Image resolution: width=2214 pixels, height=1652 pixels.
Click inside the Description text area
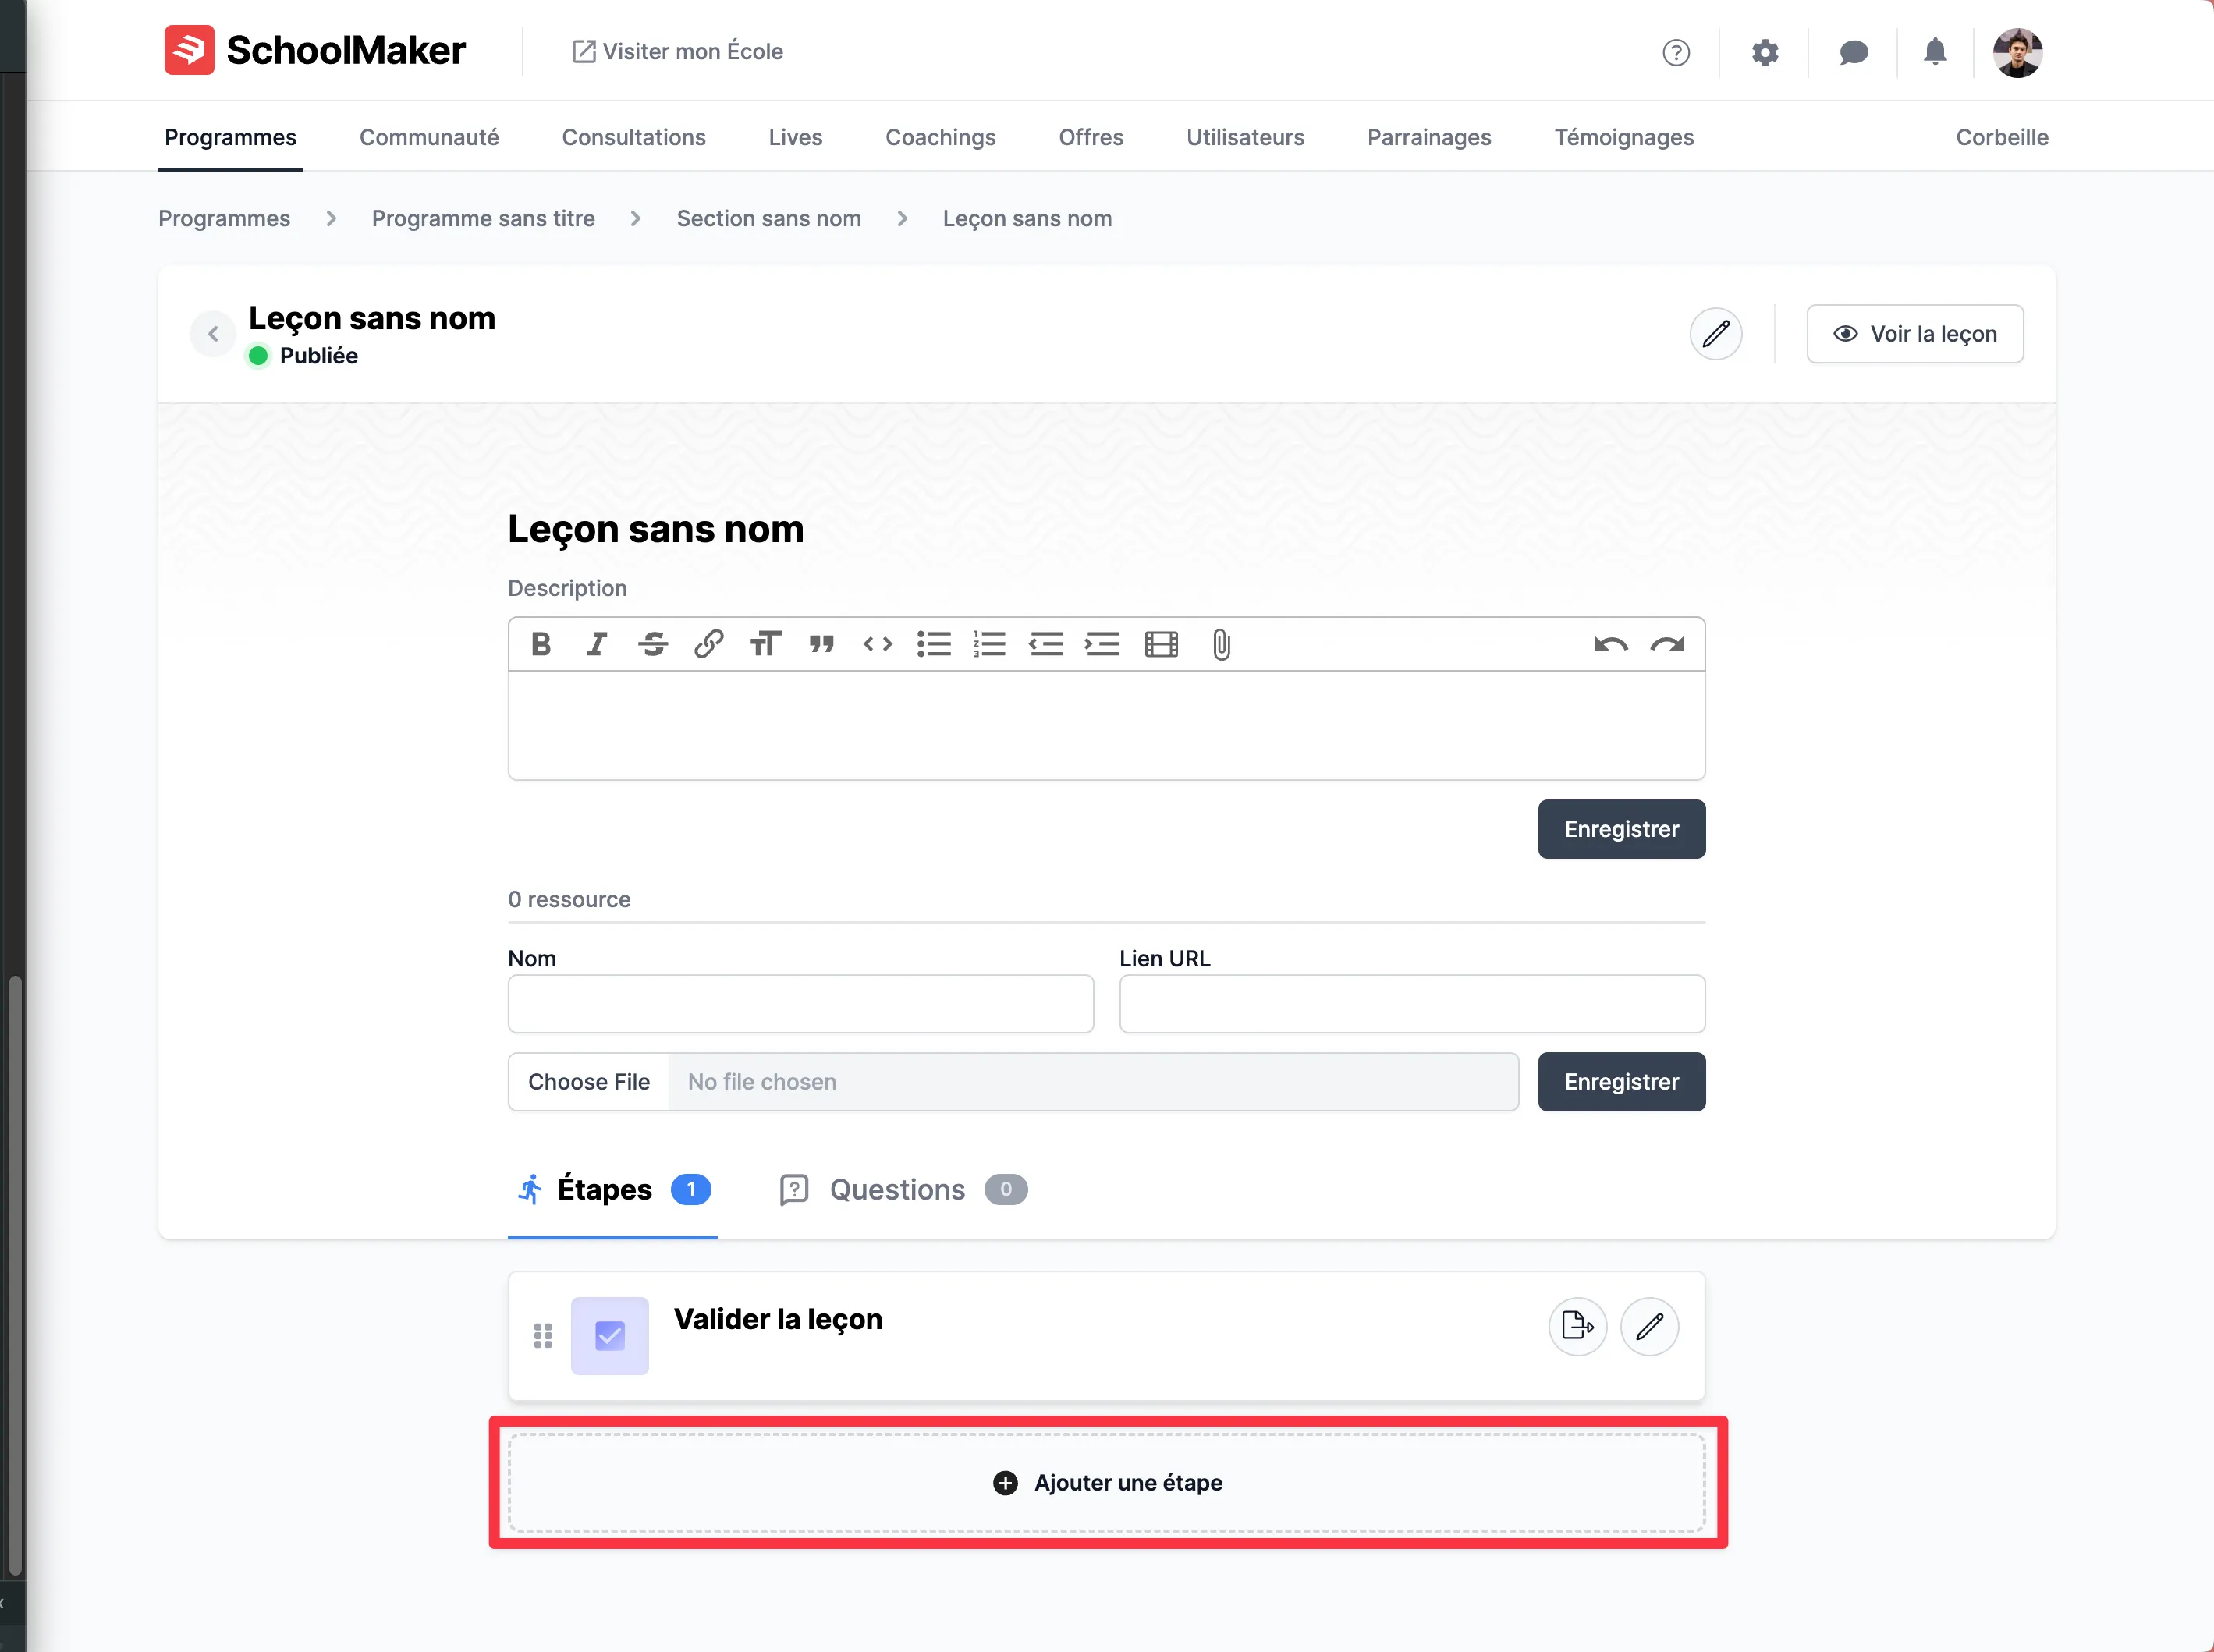point(1106,725)
